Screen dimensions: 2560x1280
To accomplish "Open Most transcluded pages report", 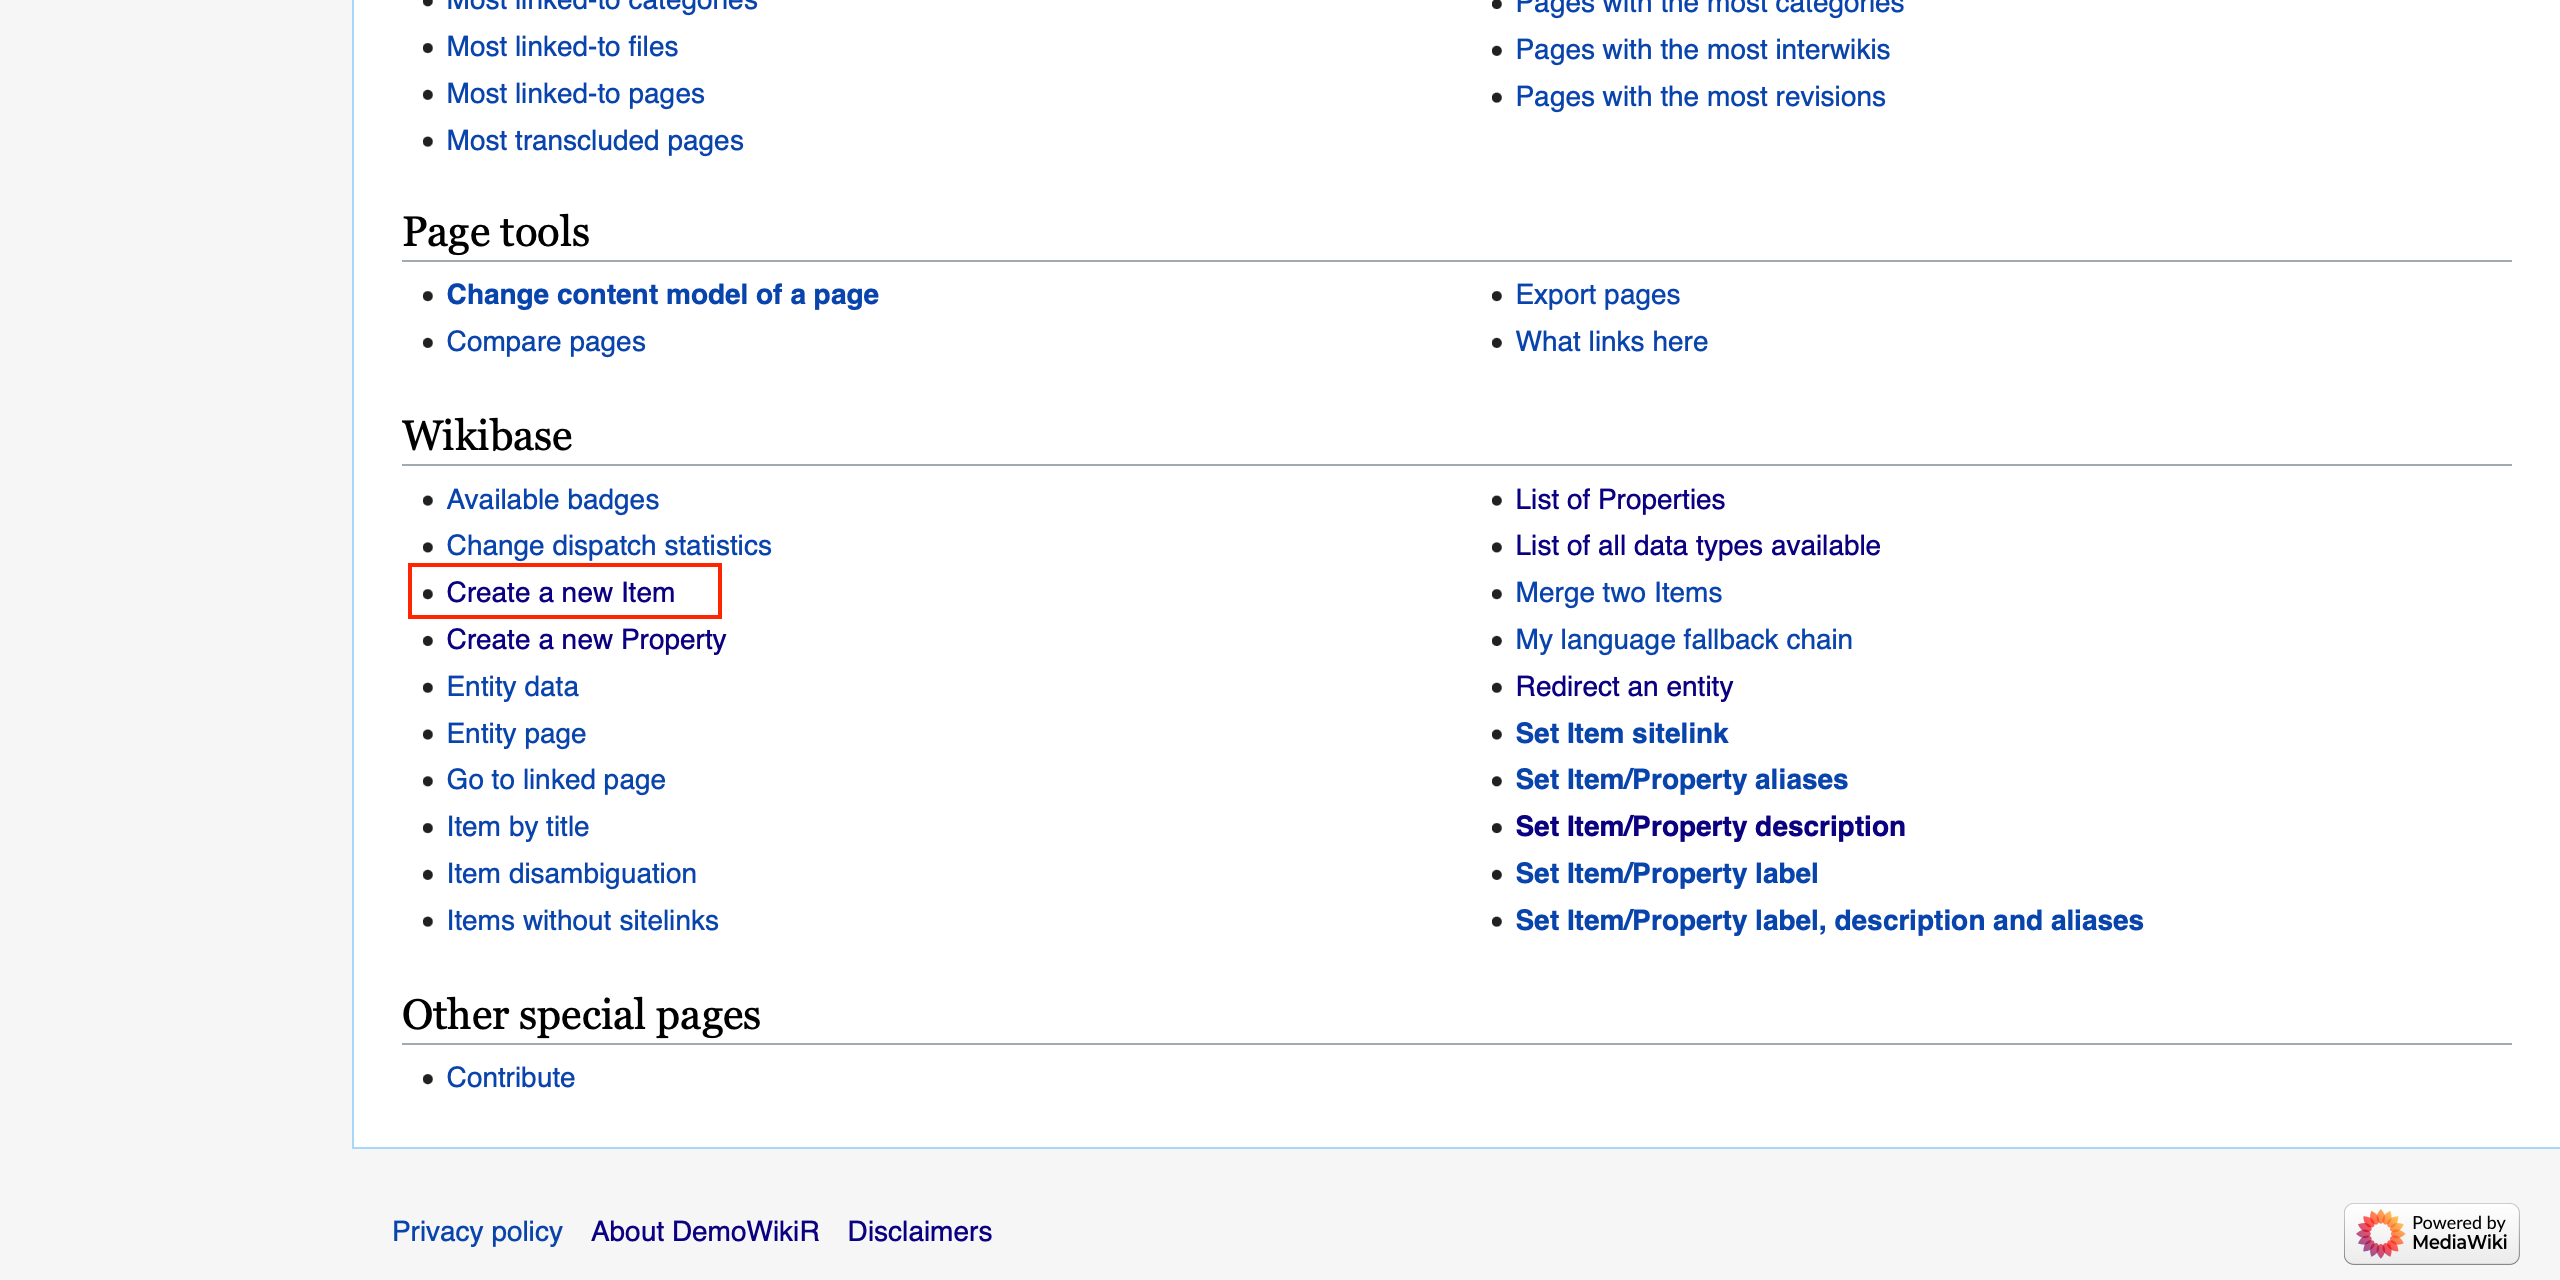I will (594, 140).
